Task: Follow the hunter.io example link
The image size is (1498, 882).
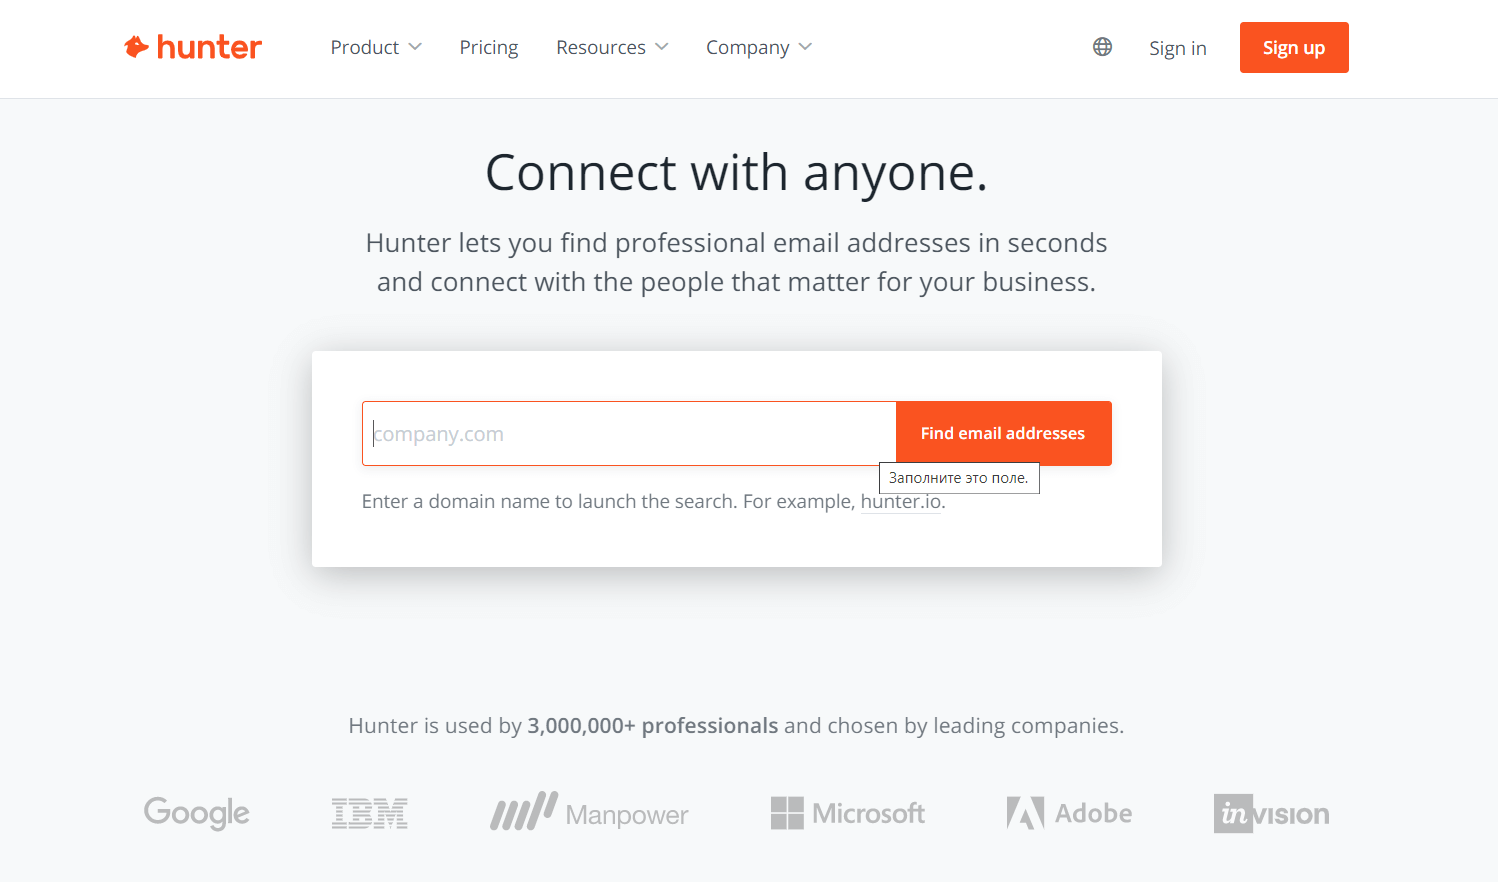Action: [x=901, y=501]
